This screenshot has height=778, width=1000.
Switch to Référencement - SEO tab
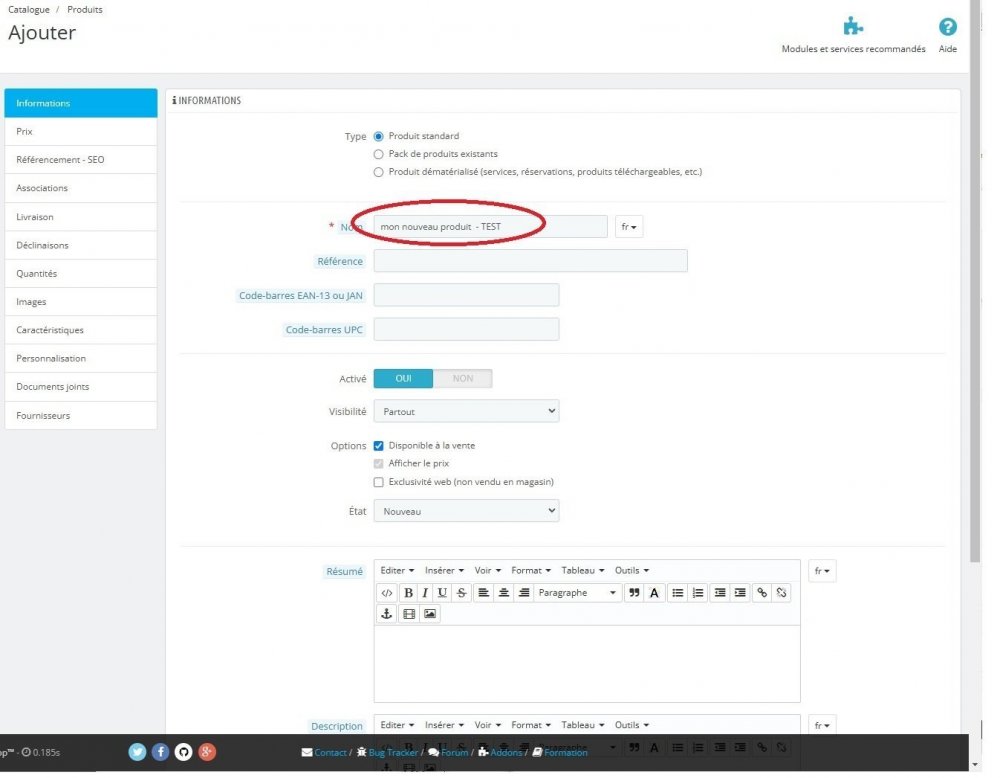click(82, 161)
